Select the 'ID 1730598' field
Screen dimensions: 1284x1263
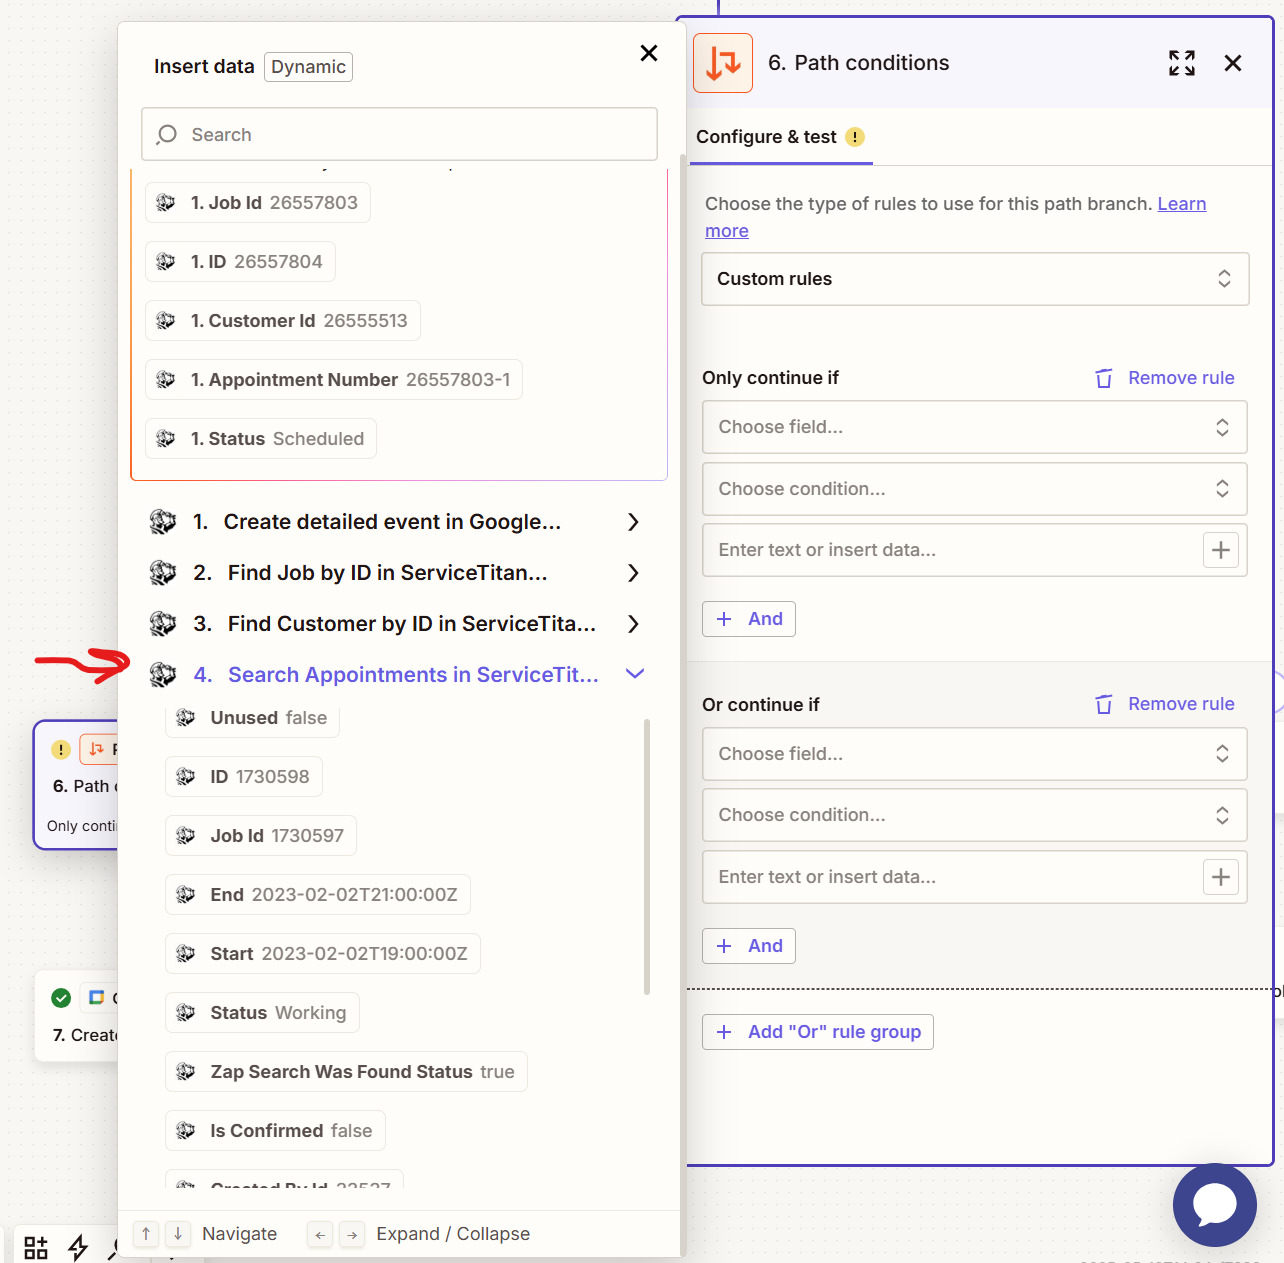pyautogui.click(x=244, y=777)
